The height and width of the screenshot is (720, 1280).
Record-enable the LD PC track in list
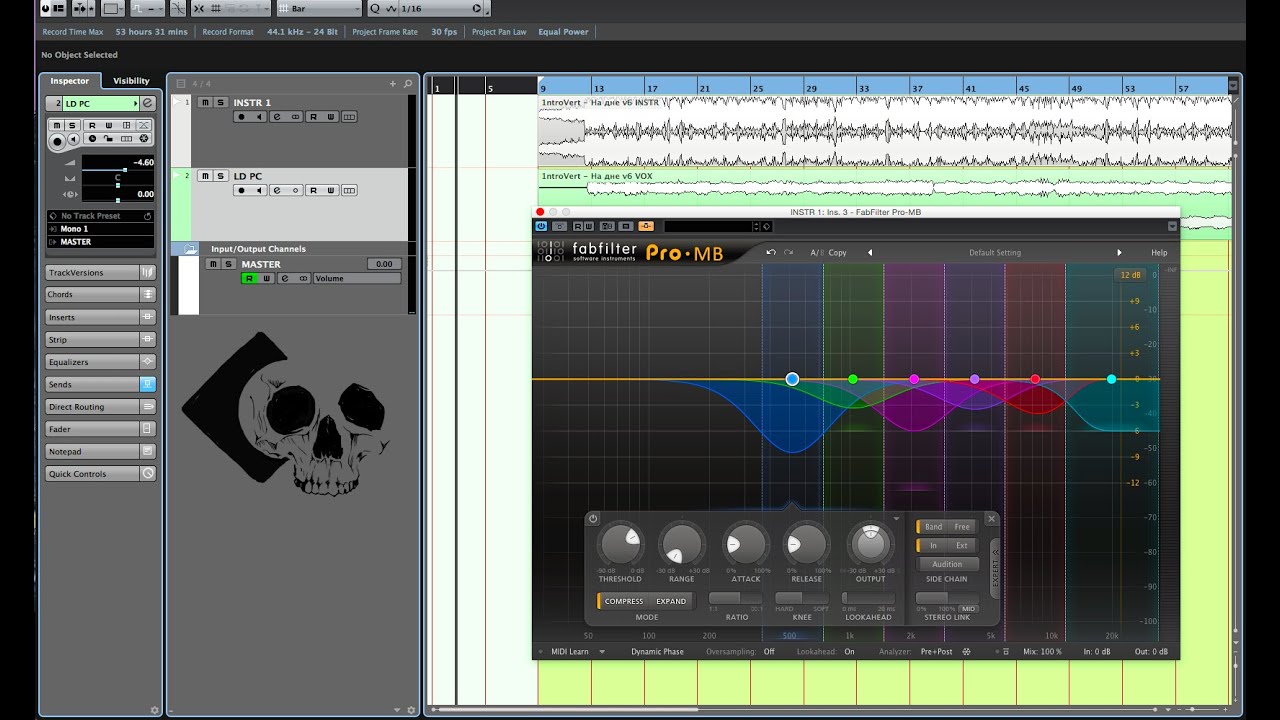(x=241, y=190)
